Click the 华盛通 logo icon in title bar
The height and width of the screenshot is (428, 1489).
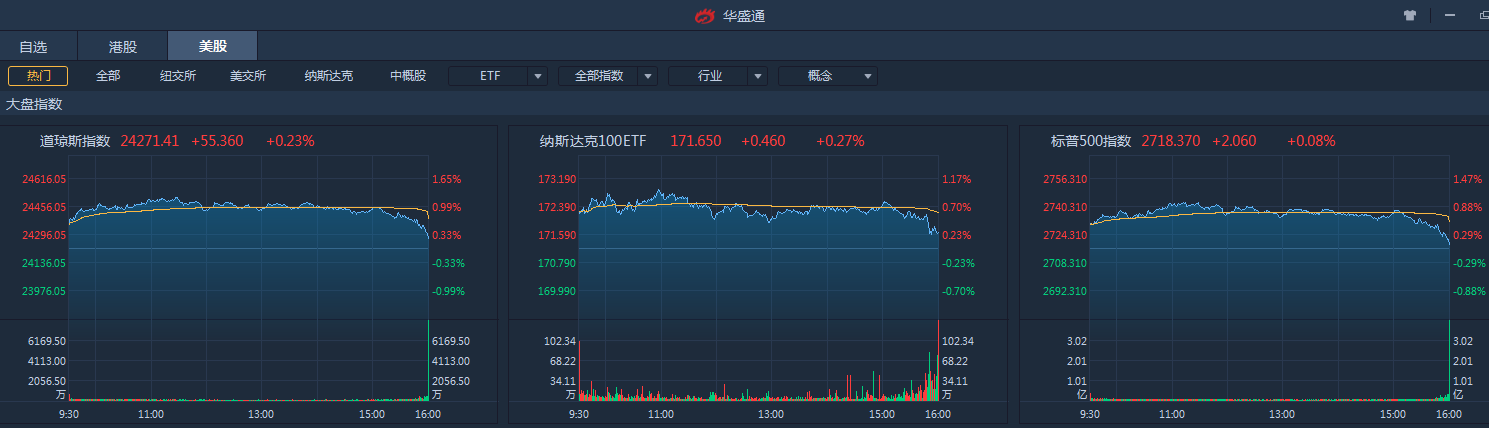coord(706,15)
